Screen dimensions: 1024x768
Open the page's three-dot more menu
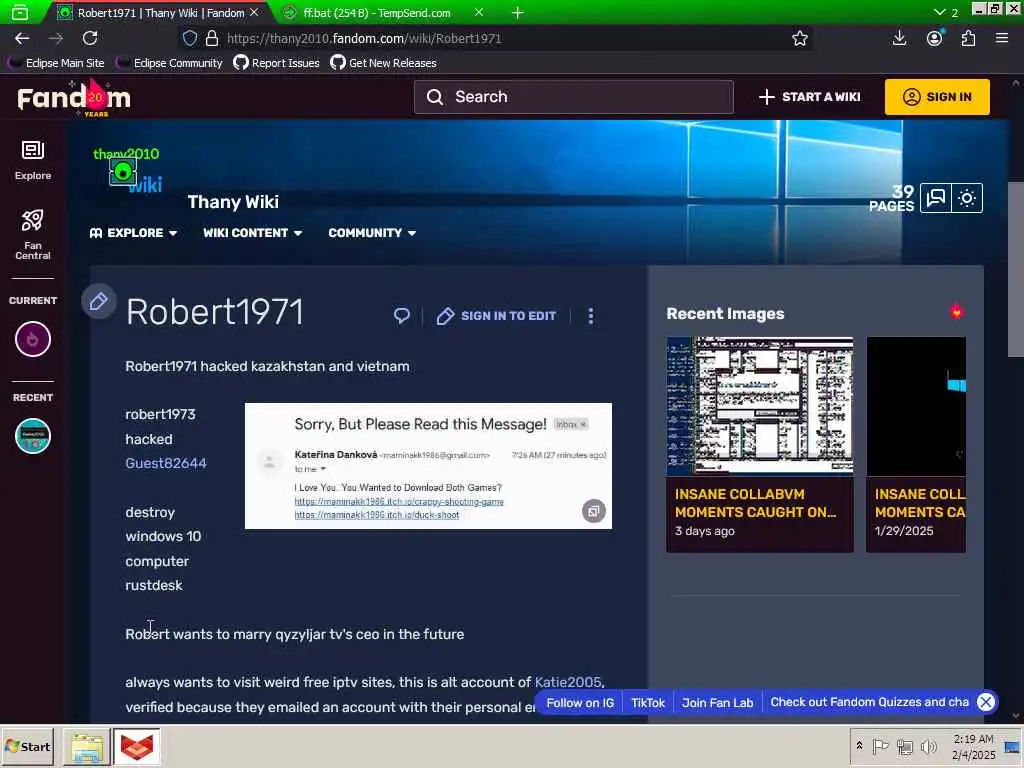point(591,316)
